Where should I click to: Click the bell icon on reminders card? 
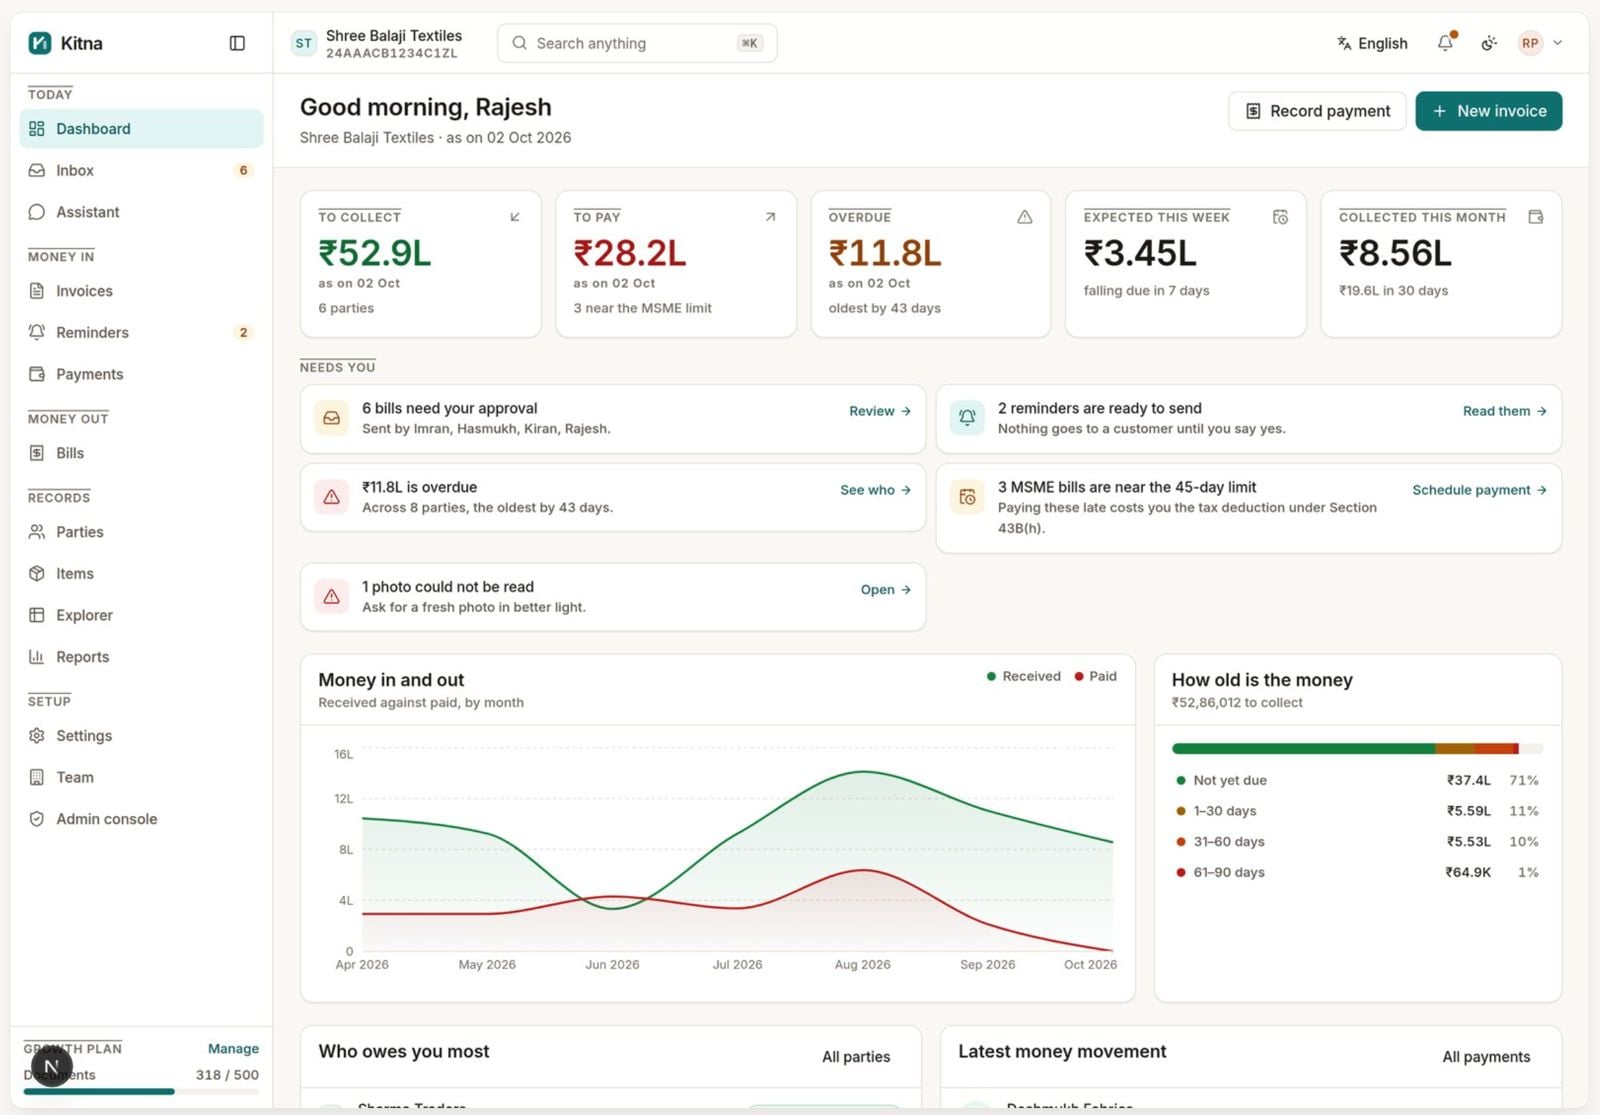tap(967, 418)
